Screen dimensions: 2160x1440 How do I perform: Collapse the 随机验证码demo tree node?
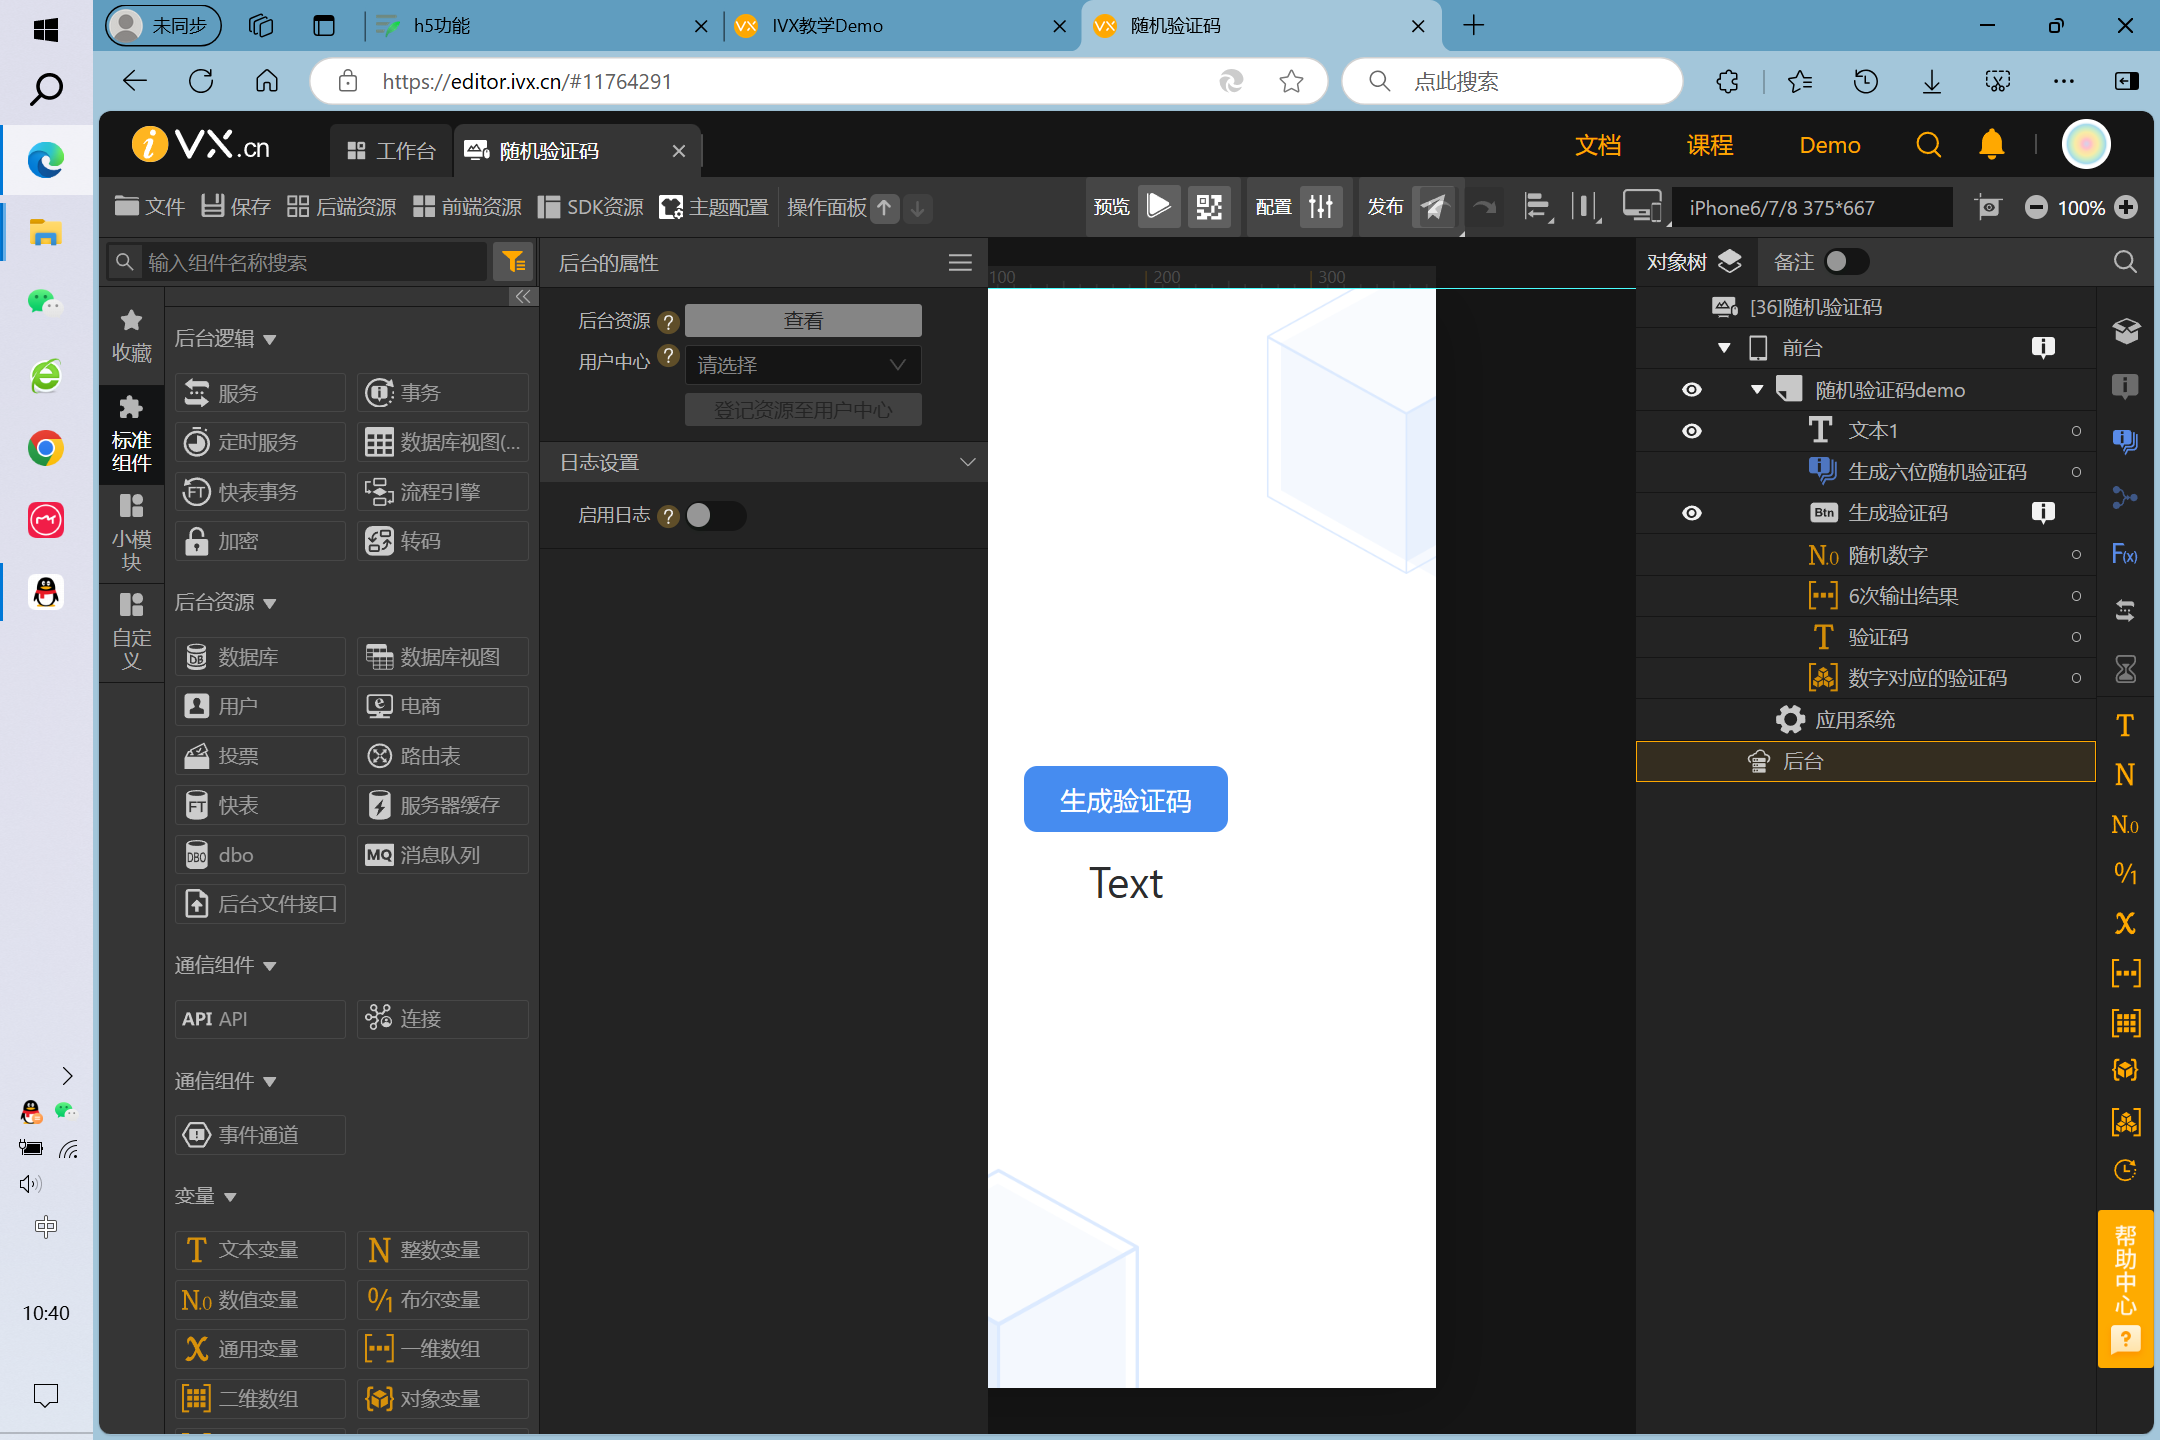pos(1757,390)
